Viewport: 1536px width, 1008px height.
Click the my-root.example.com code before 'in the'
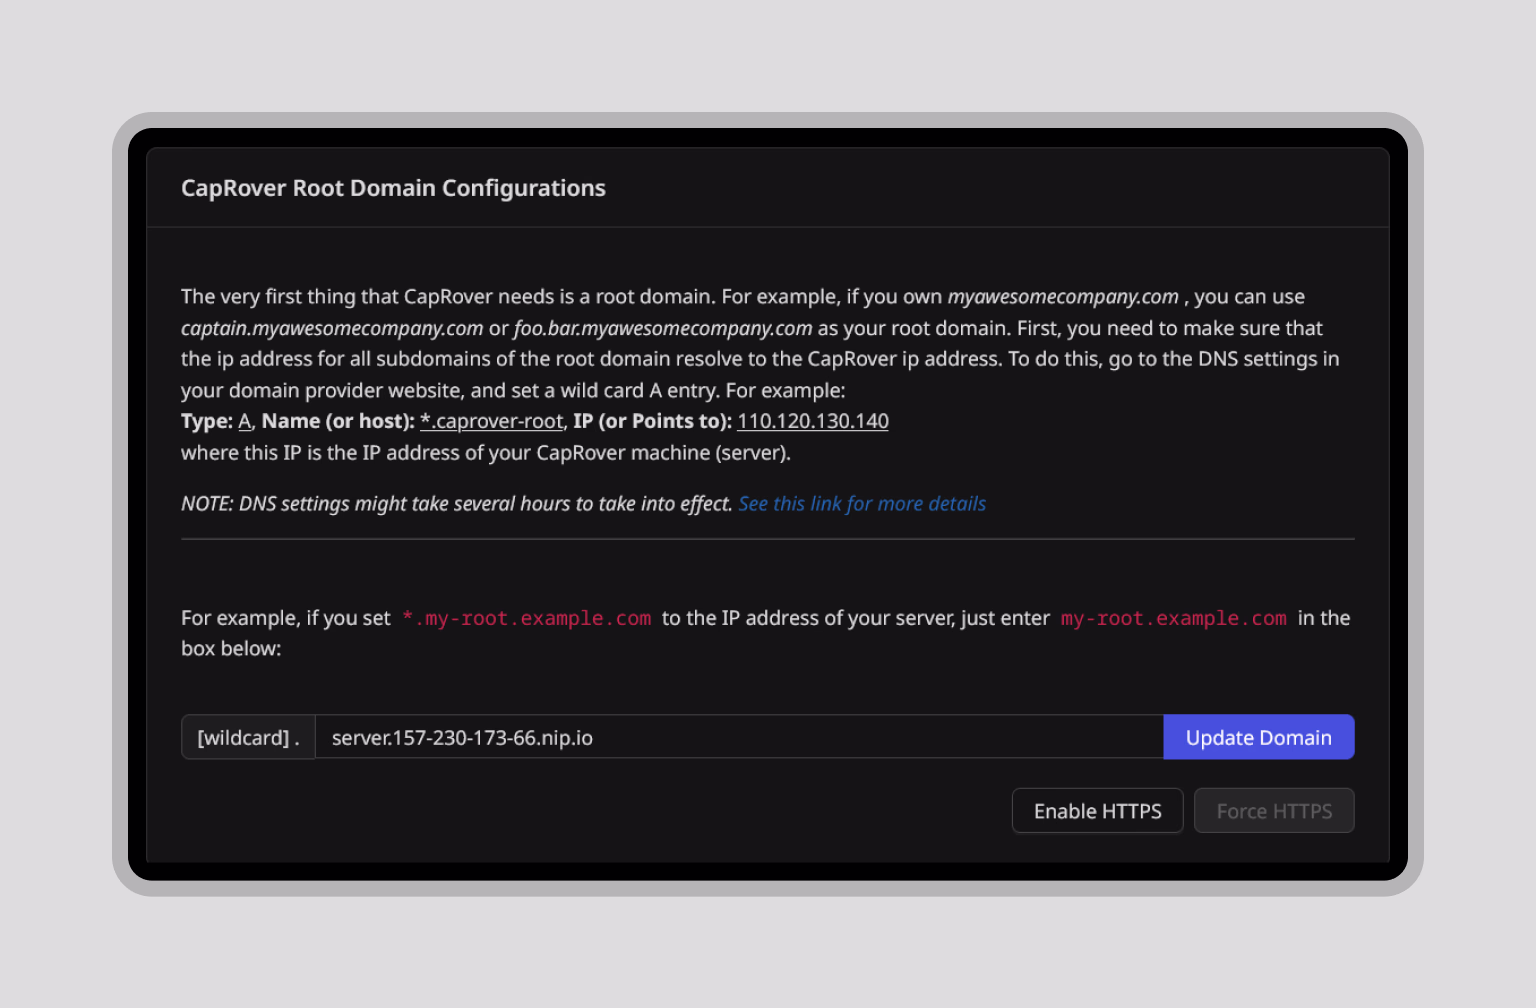click(x=1173, y=618)
